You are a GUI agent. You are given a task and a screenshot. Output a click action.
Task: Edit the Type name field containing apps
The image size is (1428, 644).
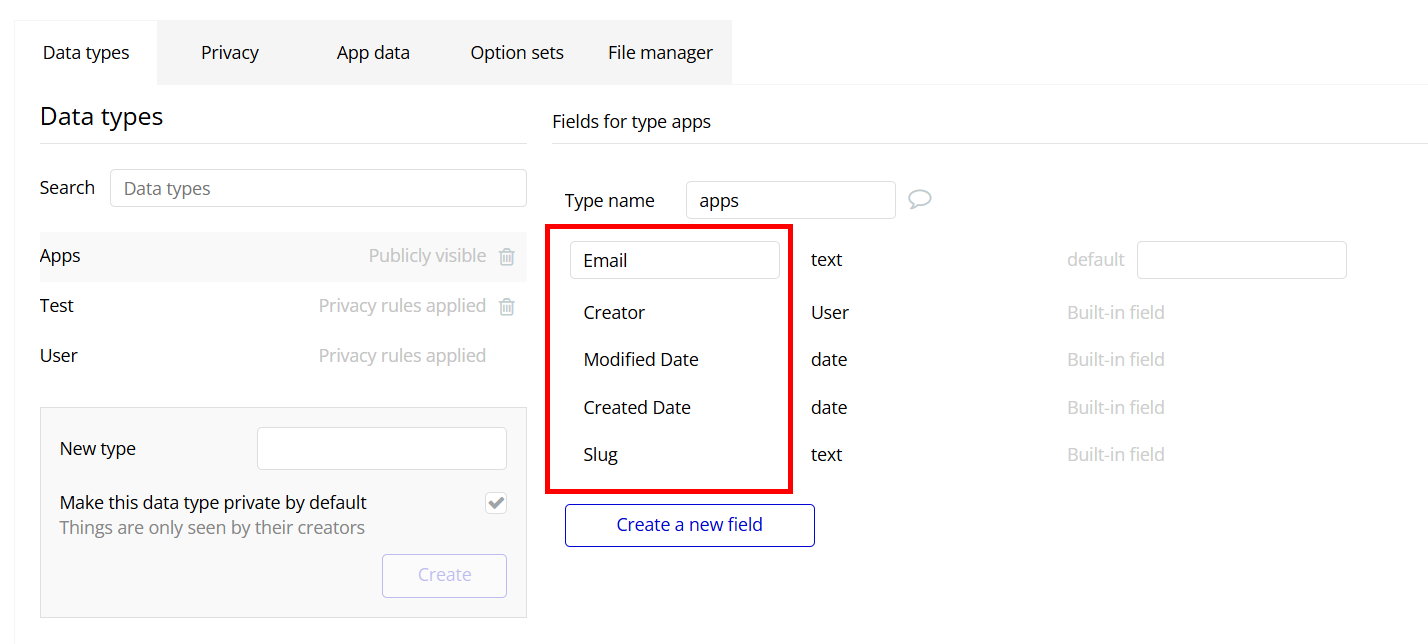click(790, 200)
